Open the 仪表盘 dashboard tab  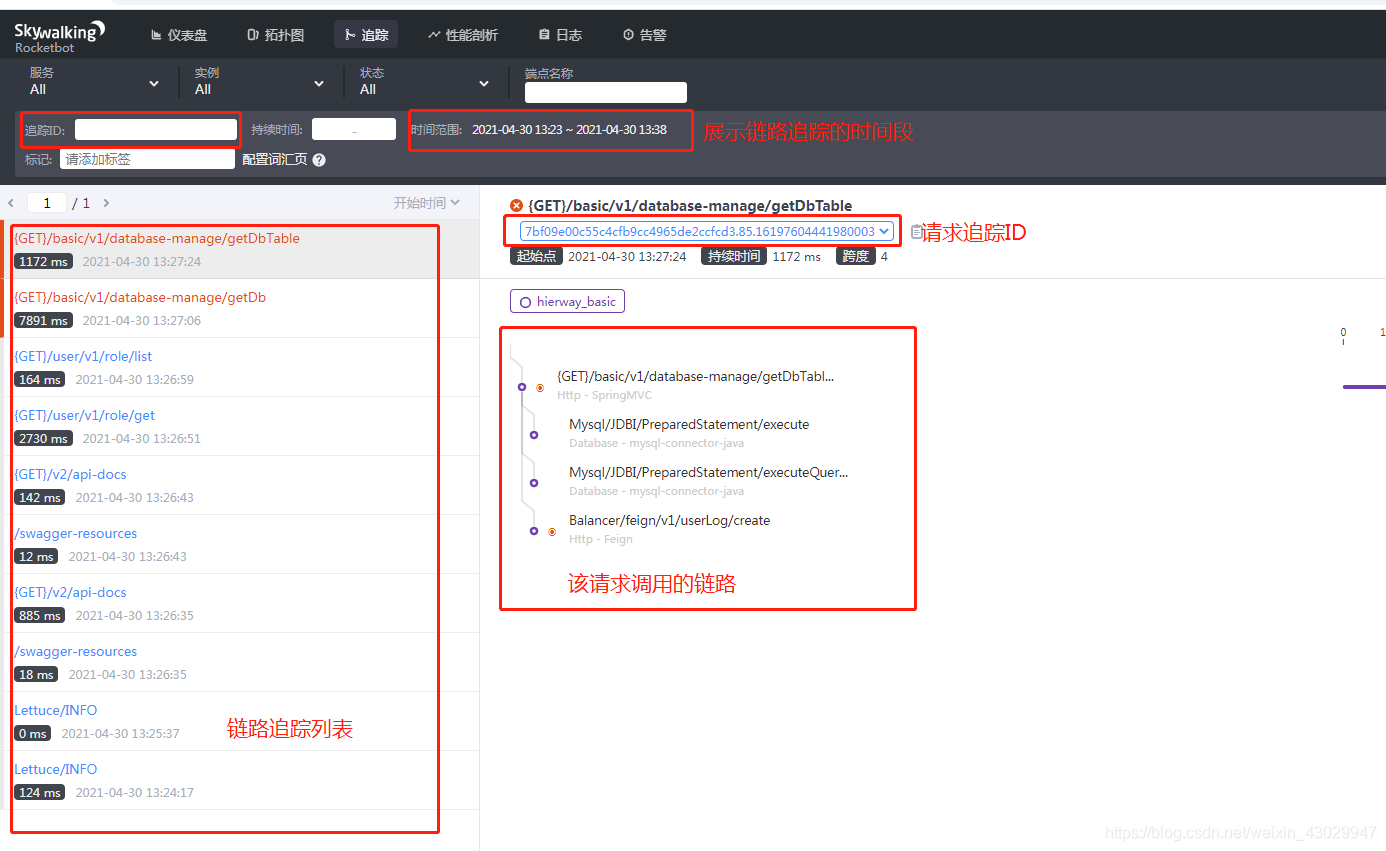(179, 35)
